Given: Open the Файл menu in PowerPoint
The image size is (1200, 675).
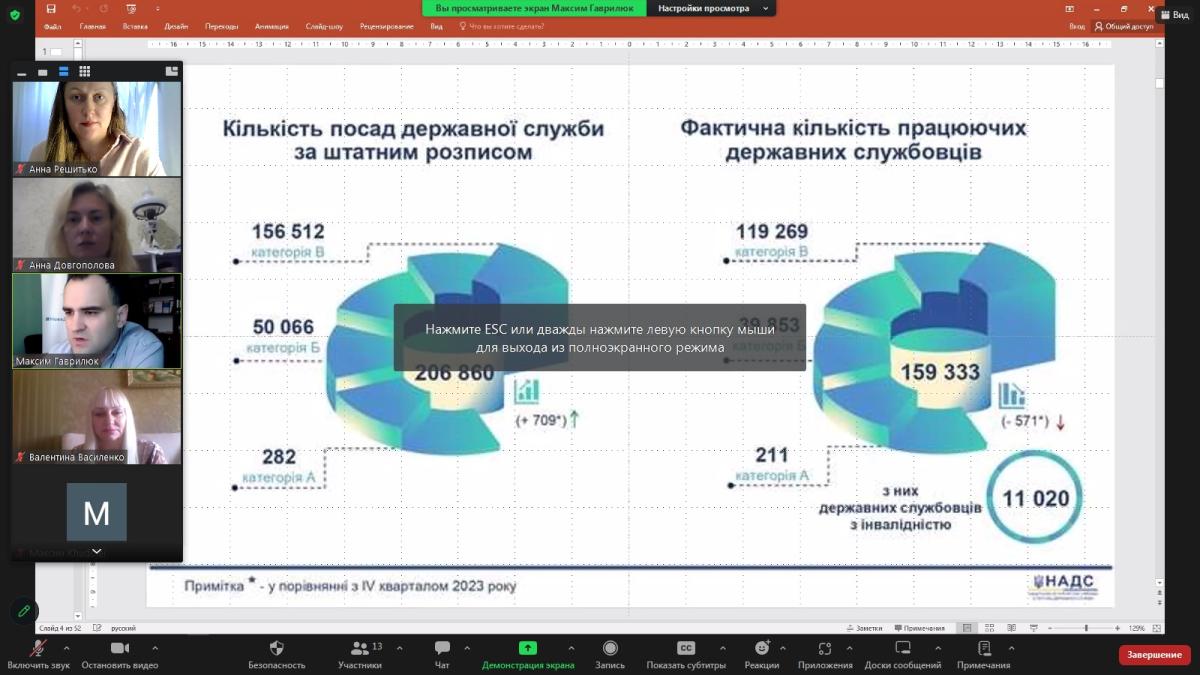Looking at the screenshot, I should click(53, 26).
